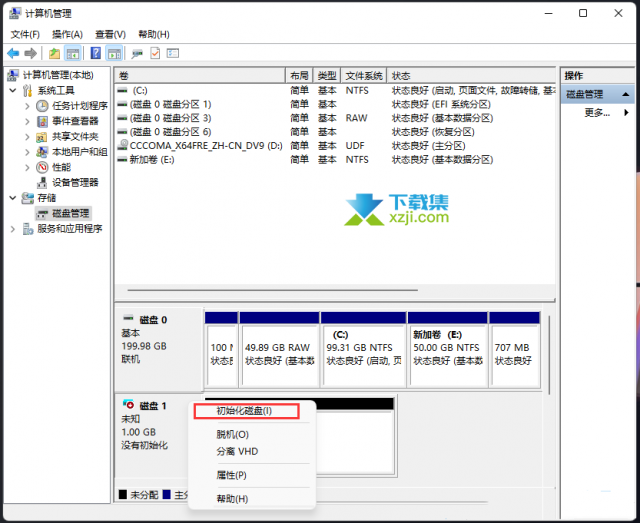The width and height of the screenshot is (640, 523).
Task: Collapse the 存储 tree node
Action: pyautogui.click(x=13, y=198)
